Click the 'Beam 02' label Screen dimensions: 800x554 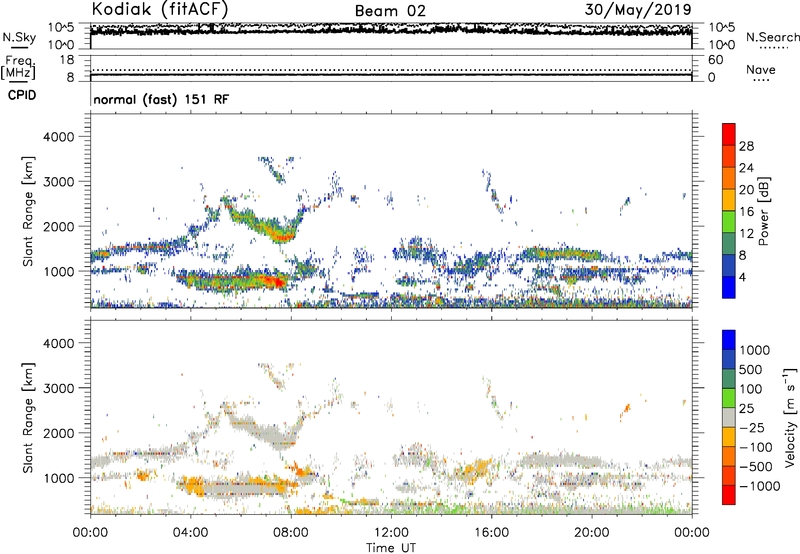coord(390,11)
